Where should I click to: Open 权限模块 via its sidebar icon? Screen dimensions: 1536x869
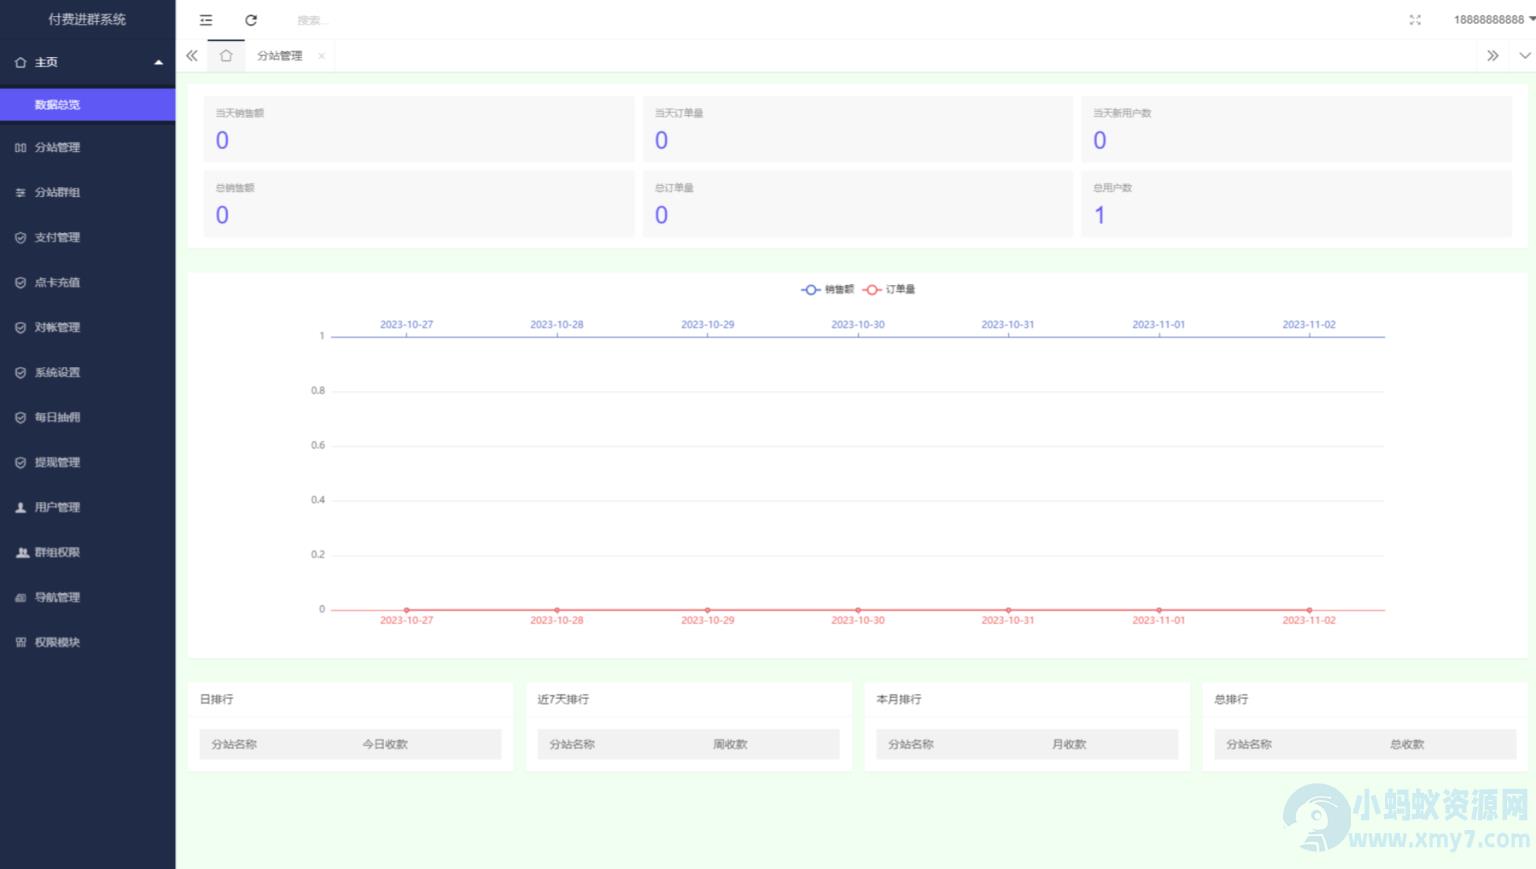click(x=20, y=643)
